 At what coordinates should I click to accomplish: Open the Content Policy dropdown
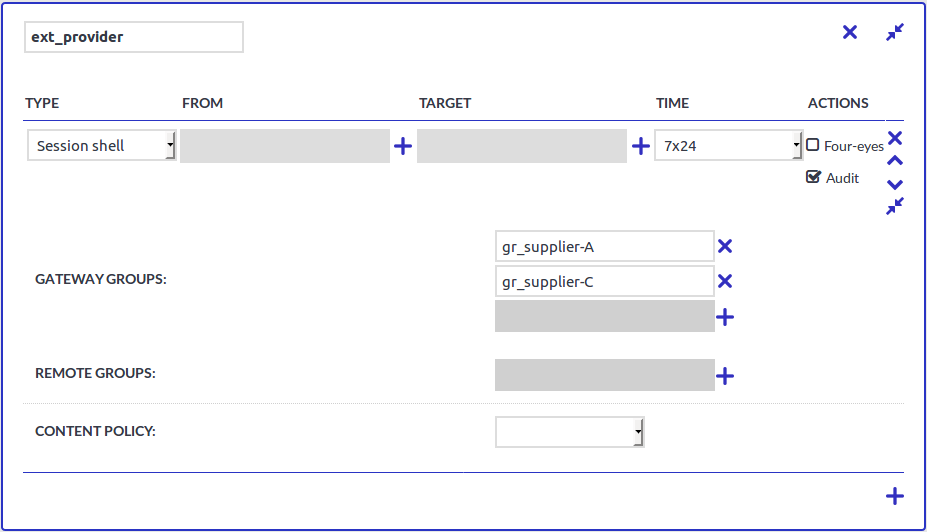point(570,432)
